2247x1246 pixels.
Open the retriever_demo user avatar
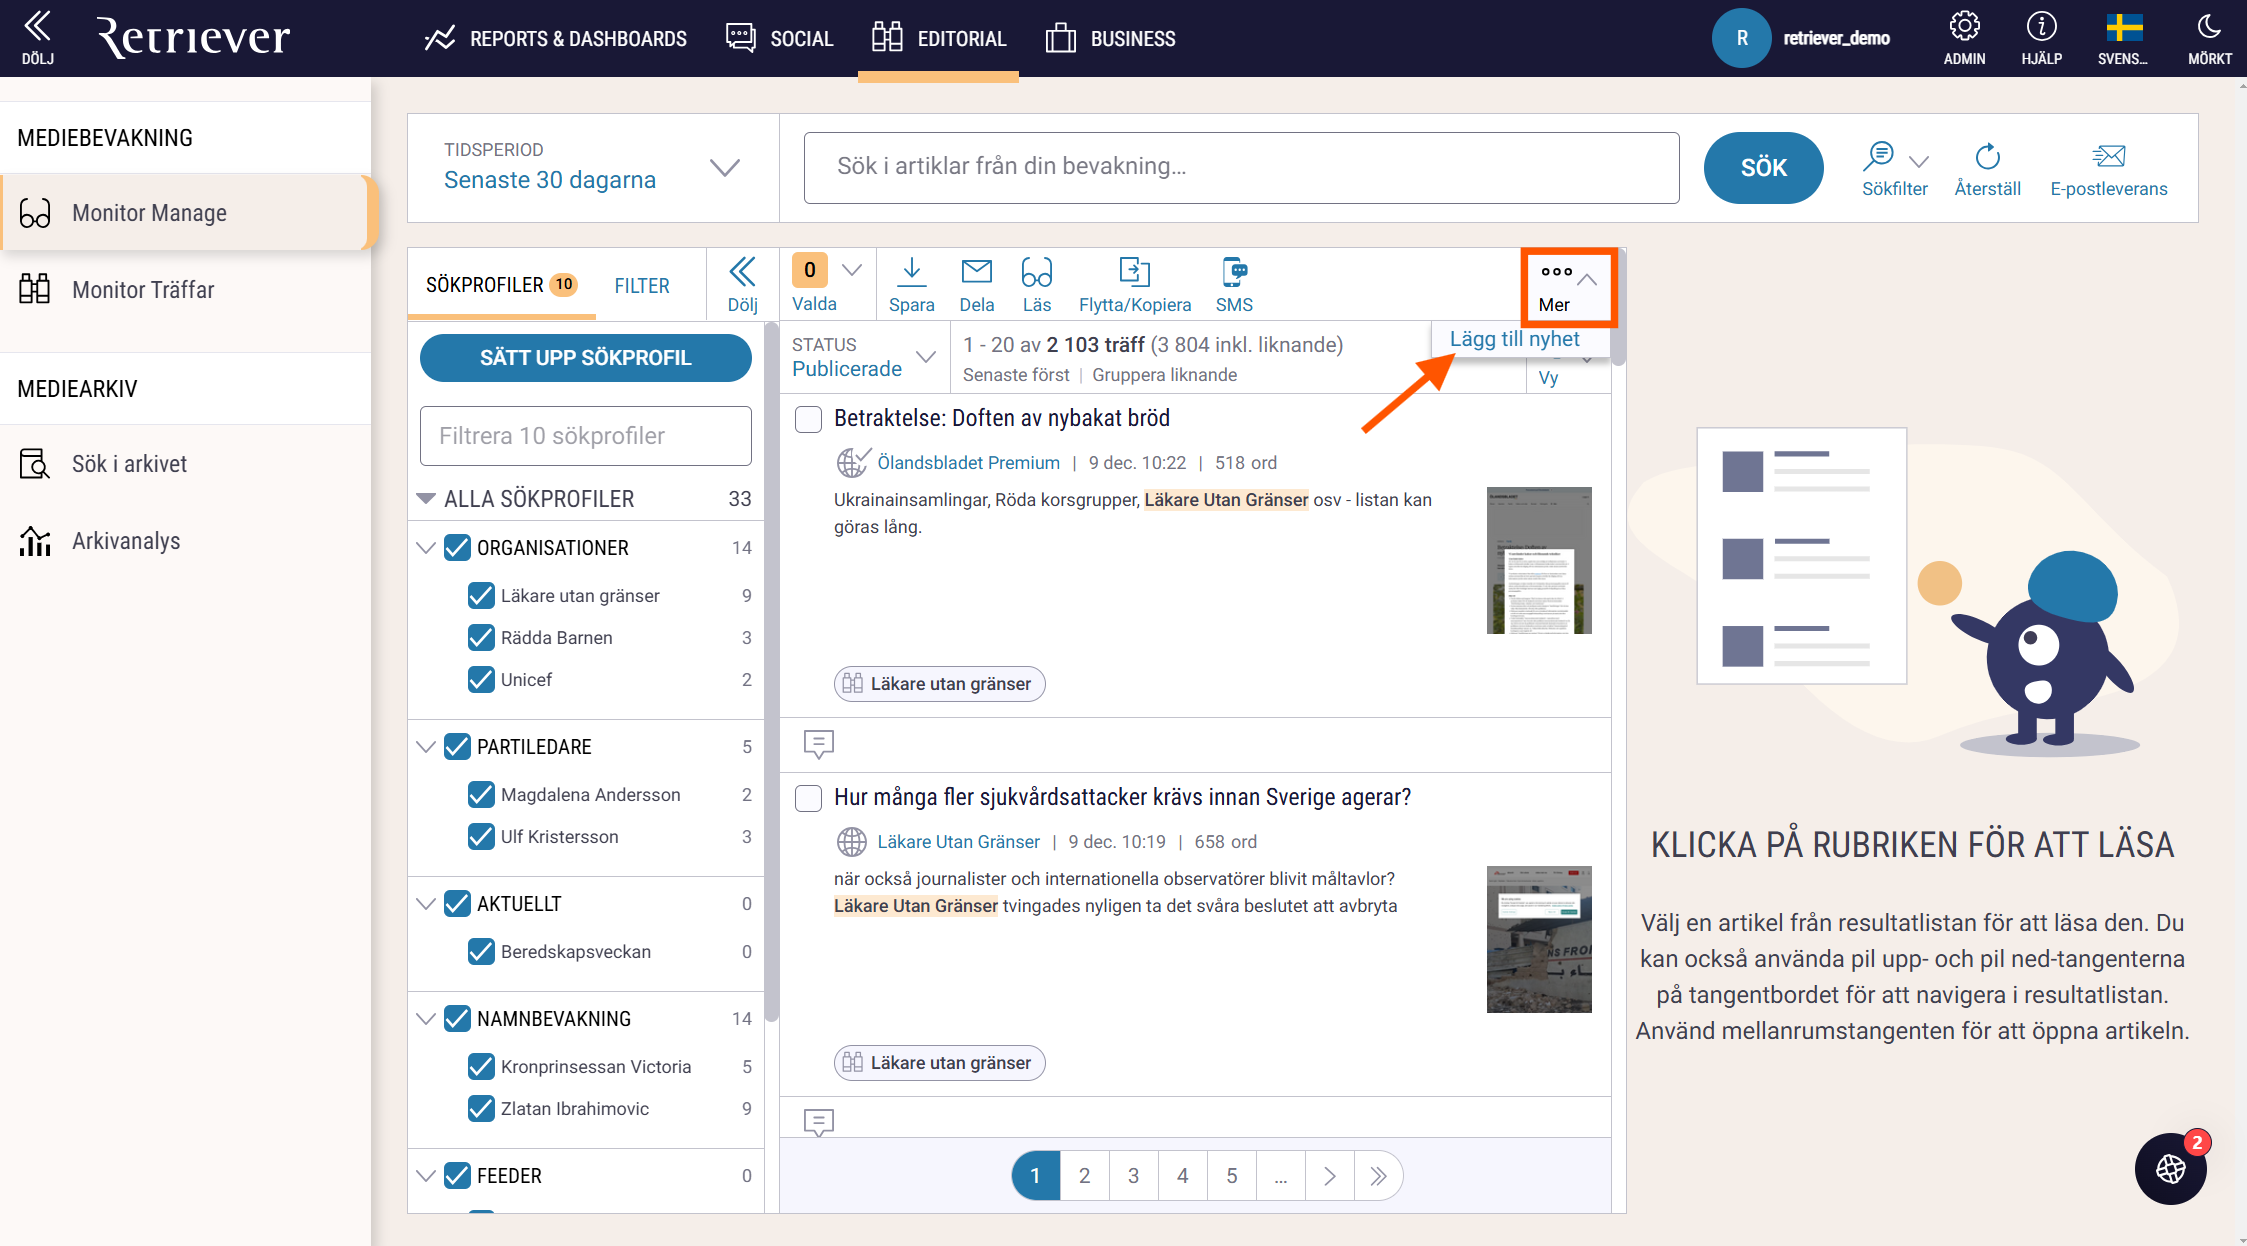(x=1741, y=38)
